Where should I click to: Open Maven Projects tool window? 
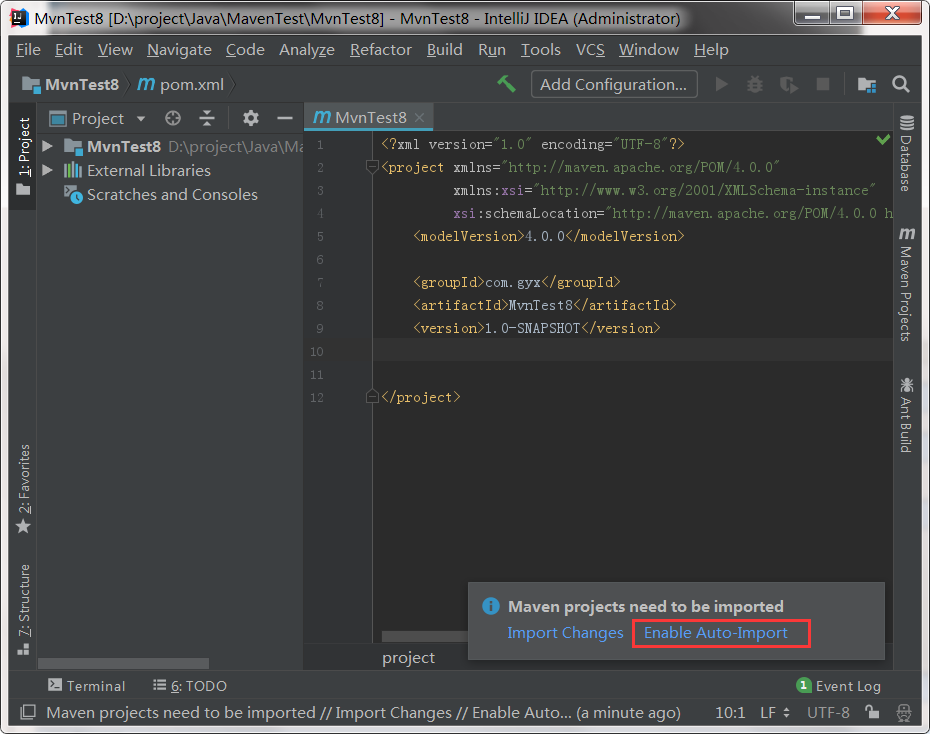906,284
